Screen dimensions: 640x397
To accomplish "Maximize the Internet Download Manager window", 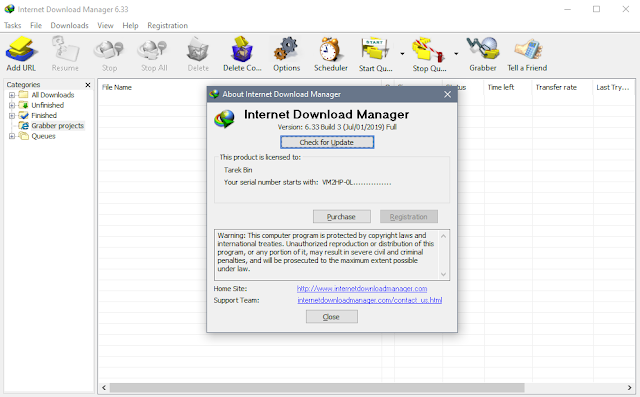I will pos(596,9).
